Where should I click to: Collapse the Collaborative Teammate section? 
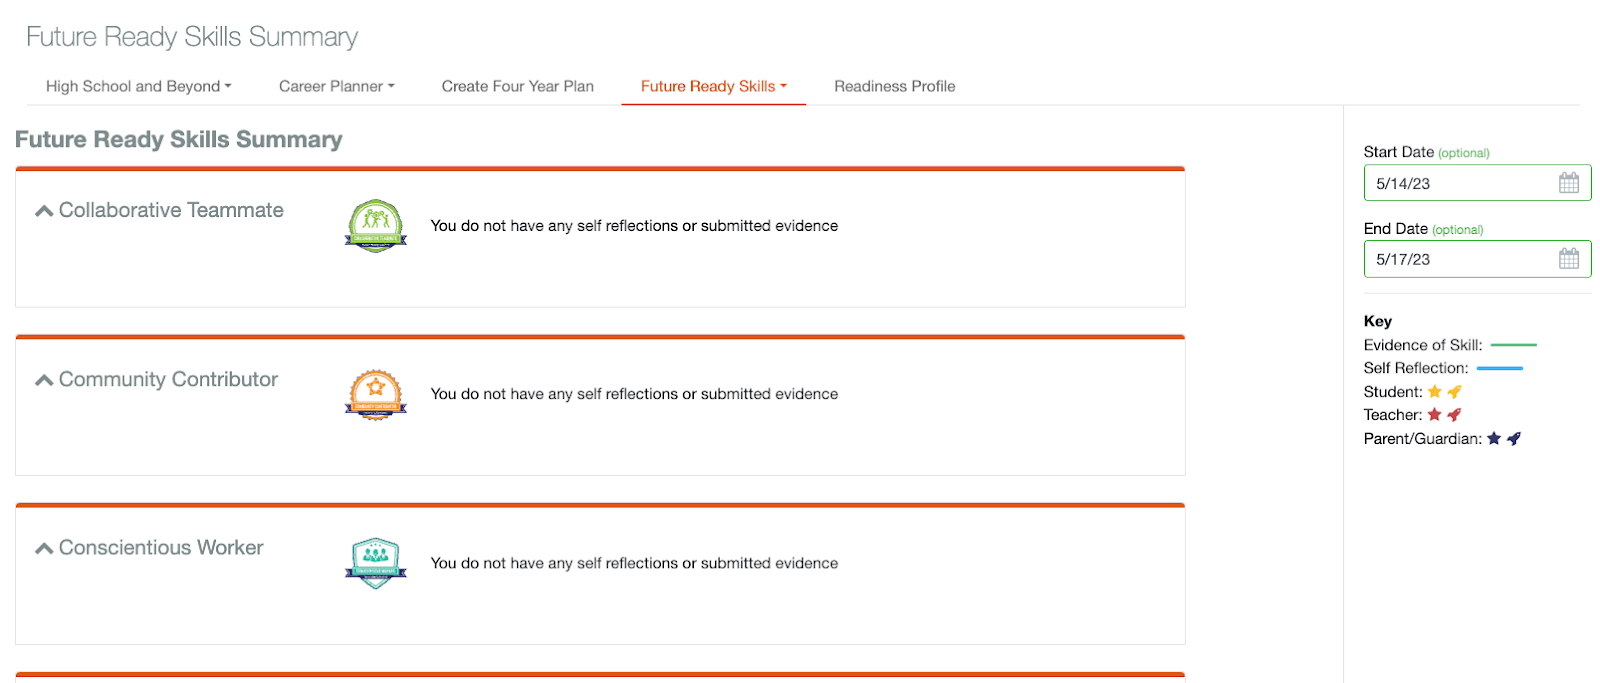pos(44,211)
